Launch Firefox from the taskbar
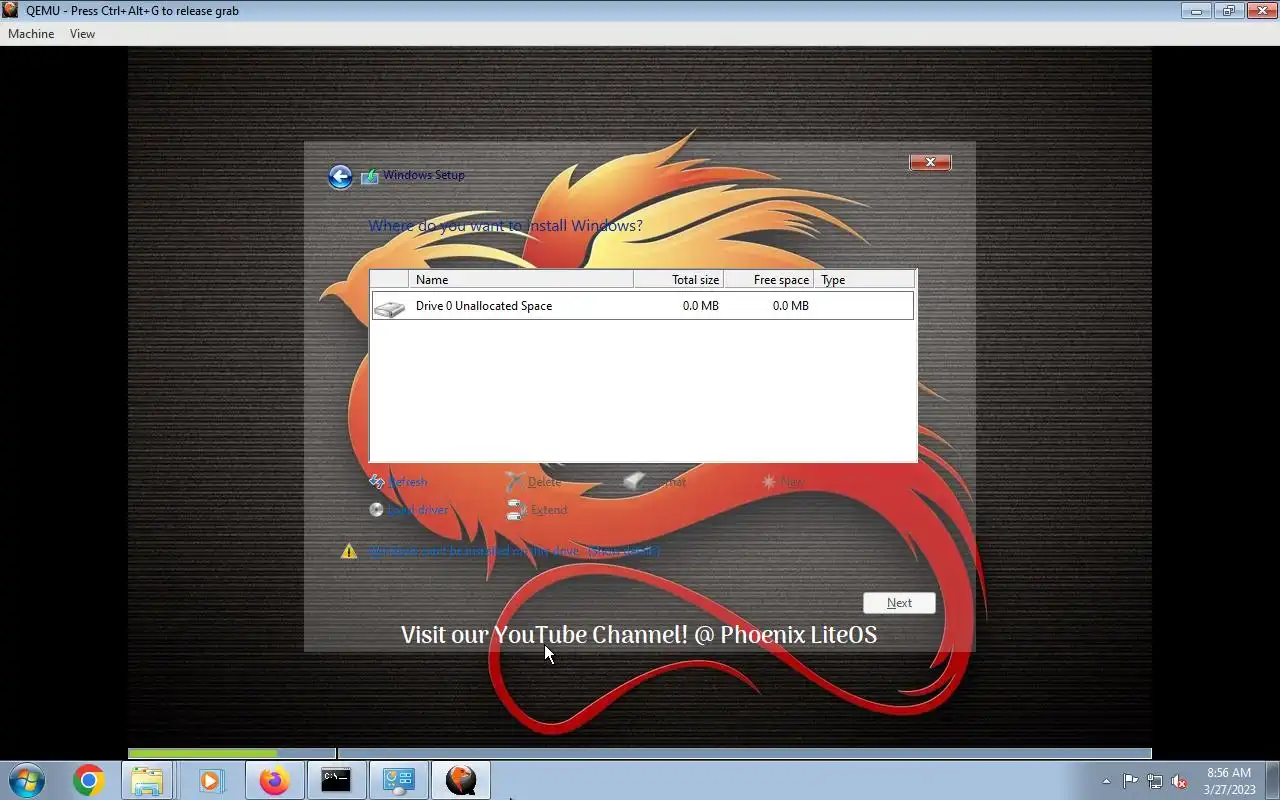1280x800 pixels. [x=274, y=780]
